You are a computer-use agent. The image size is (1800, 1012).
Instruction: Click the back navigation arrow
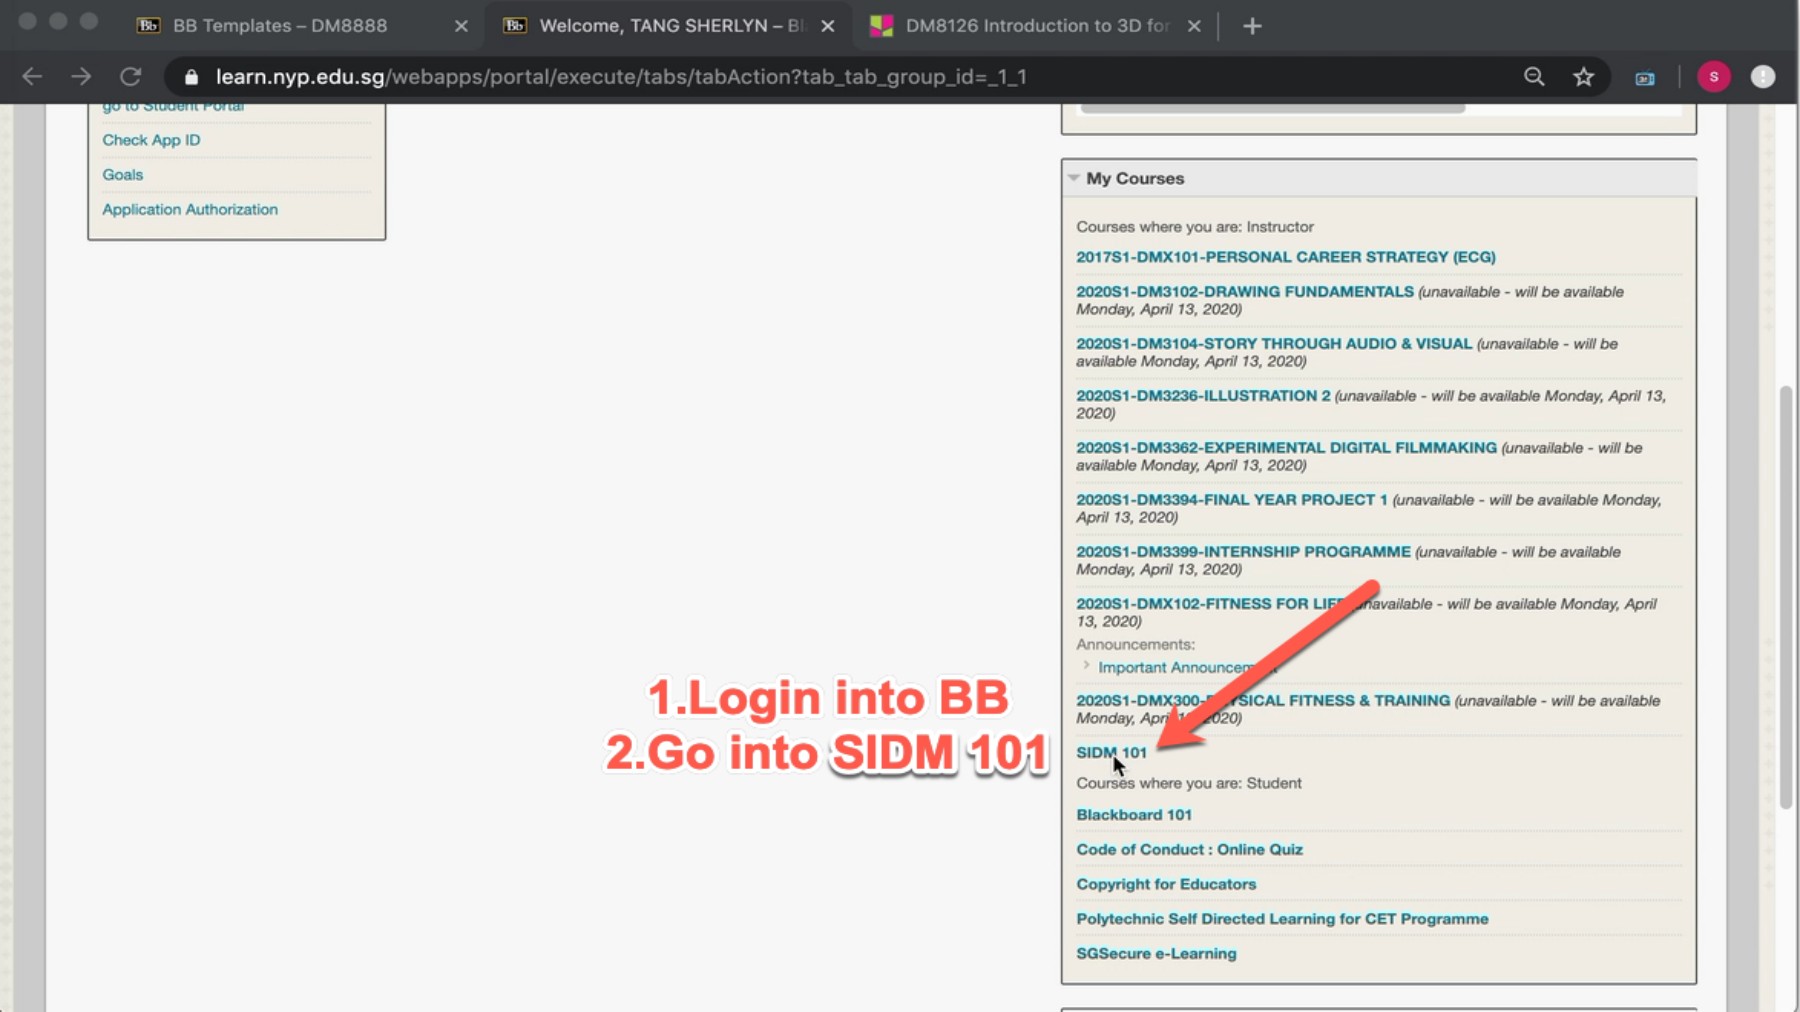coord(32,76)
